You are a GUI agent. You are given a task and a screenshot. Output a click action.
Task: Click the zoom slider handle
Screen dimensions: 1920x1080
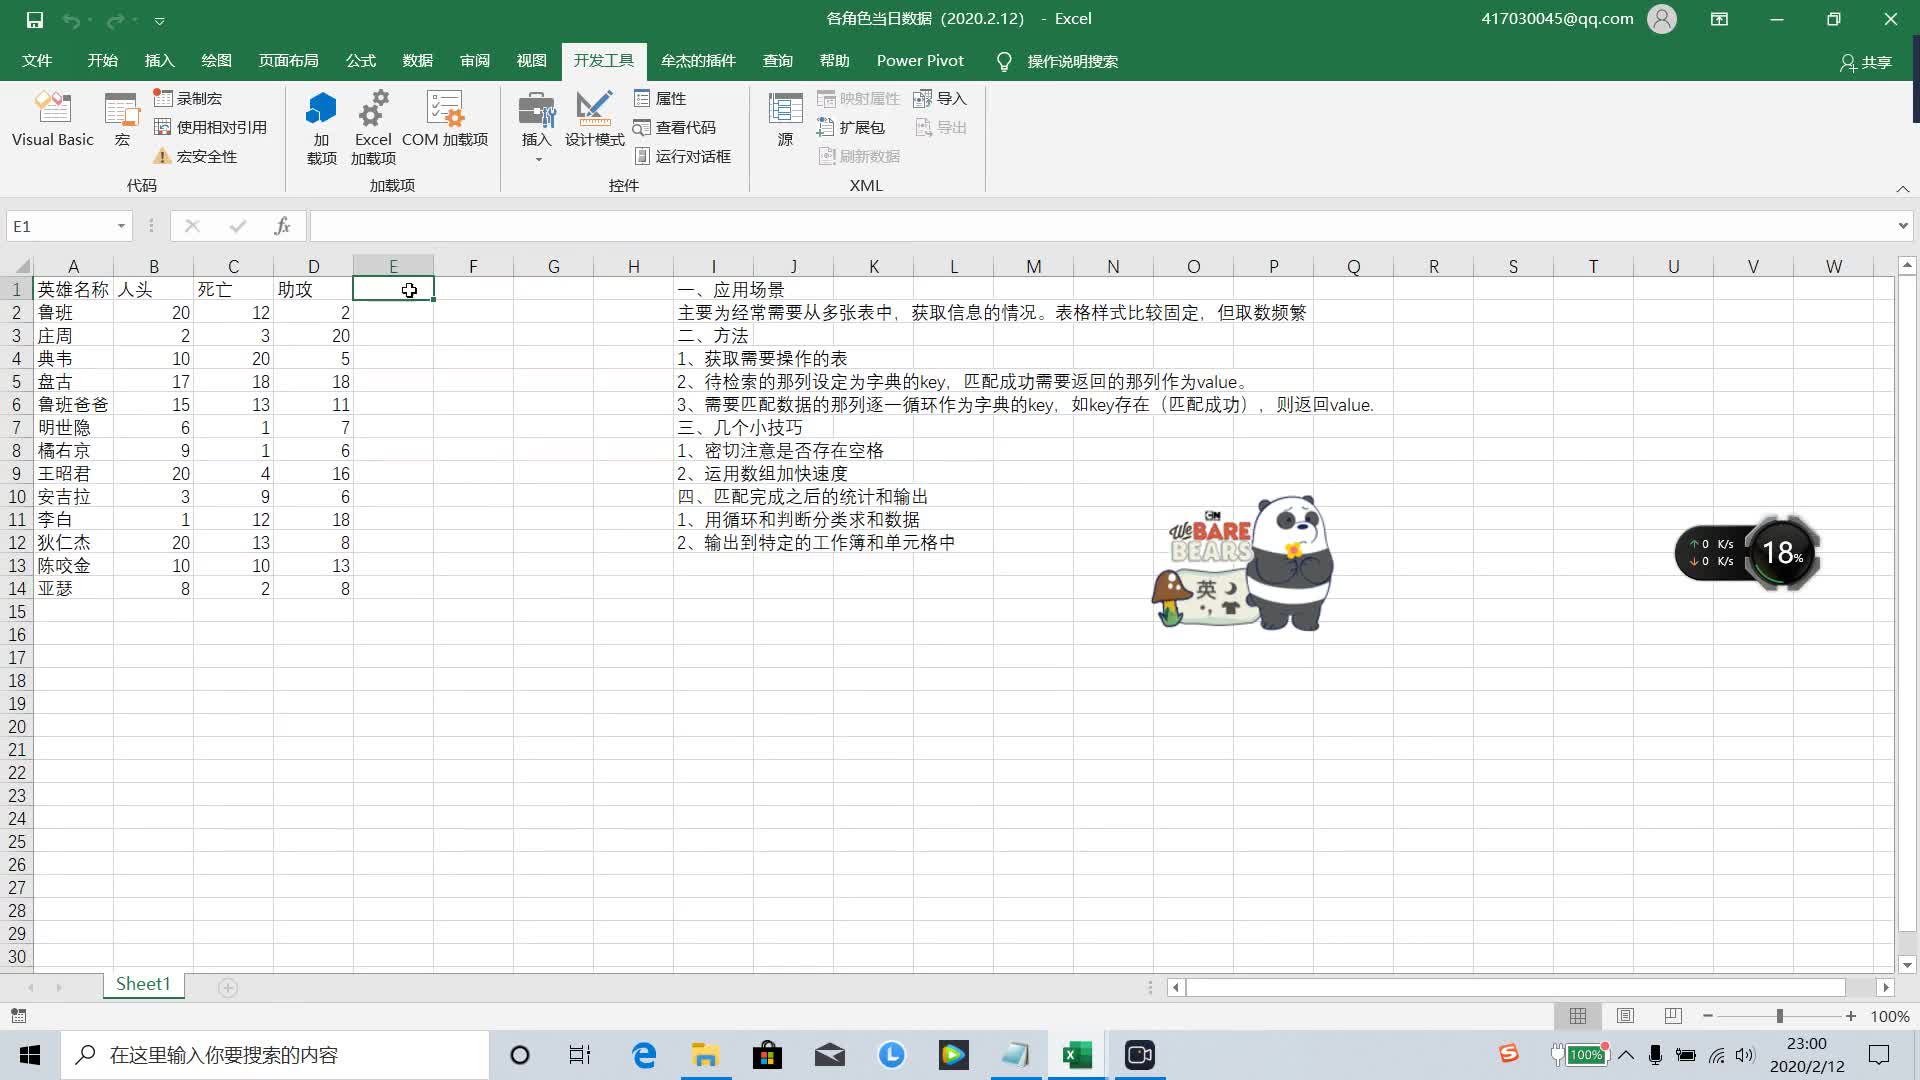point(1779,1016)
